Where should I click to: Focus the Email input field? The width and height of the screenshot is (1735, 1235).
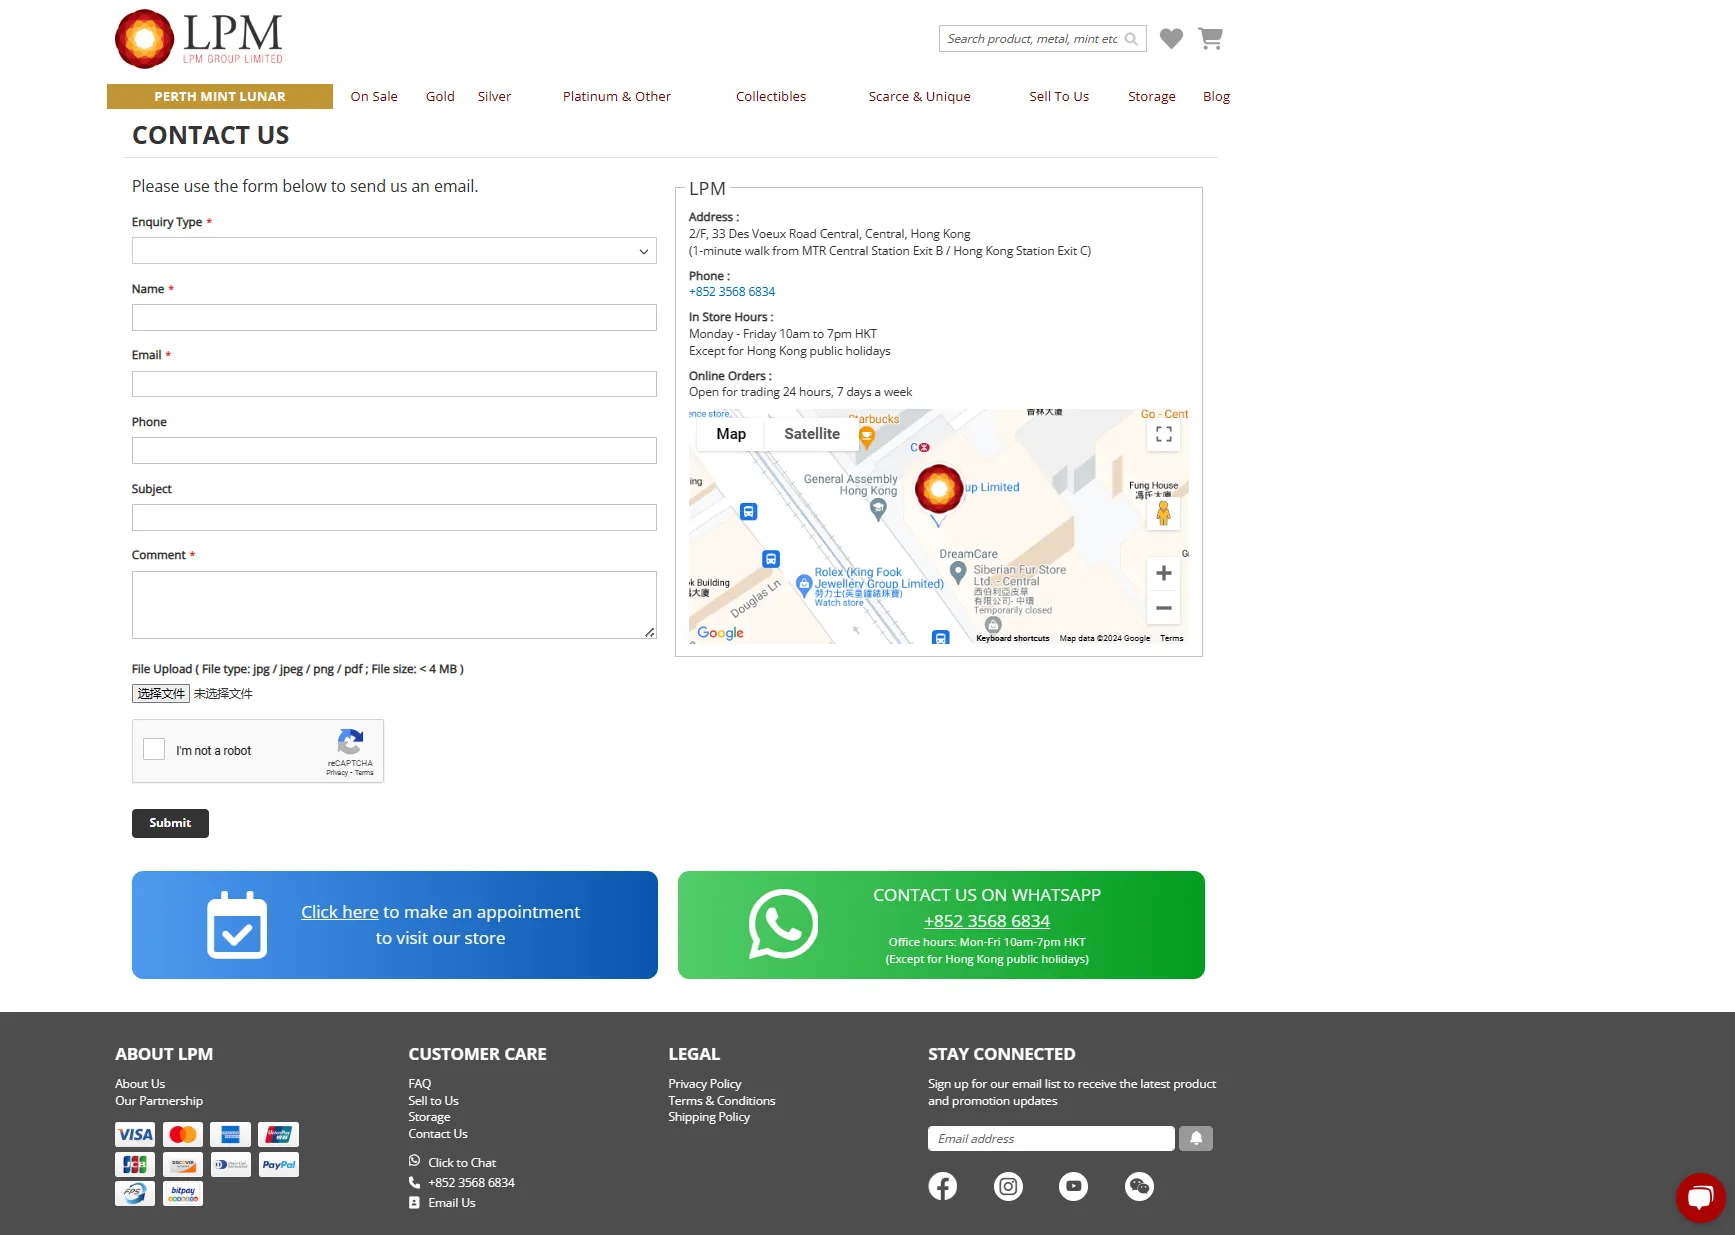point(394,384)
